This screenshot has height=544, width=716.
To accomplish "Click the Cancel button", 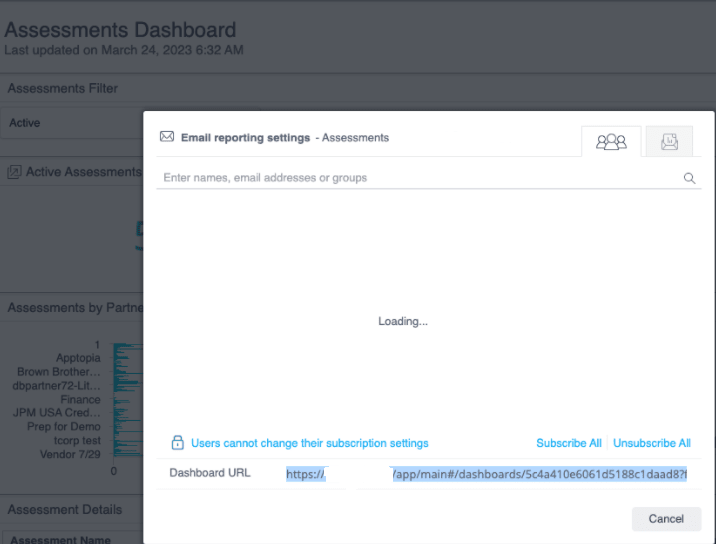I will pos(666,519).
